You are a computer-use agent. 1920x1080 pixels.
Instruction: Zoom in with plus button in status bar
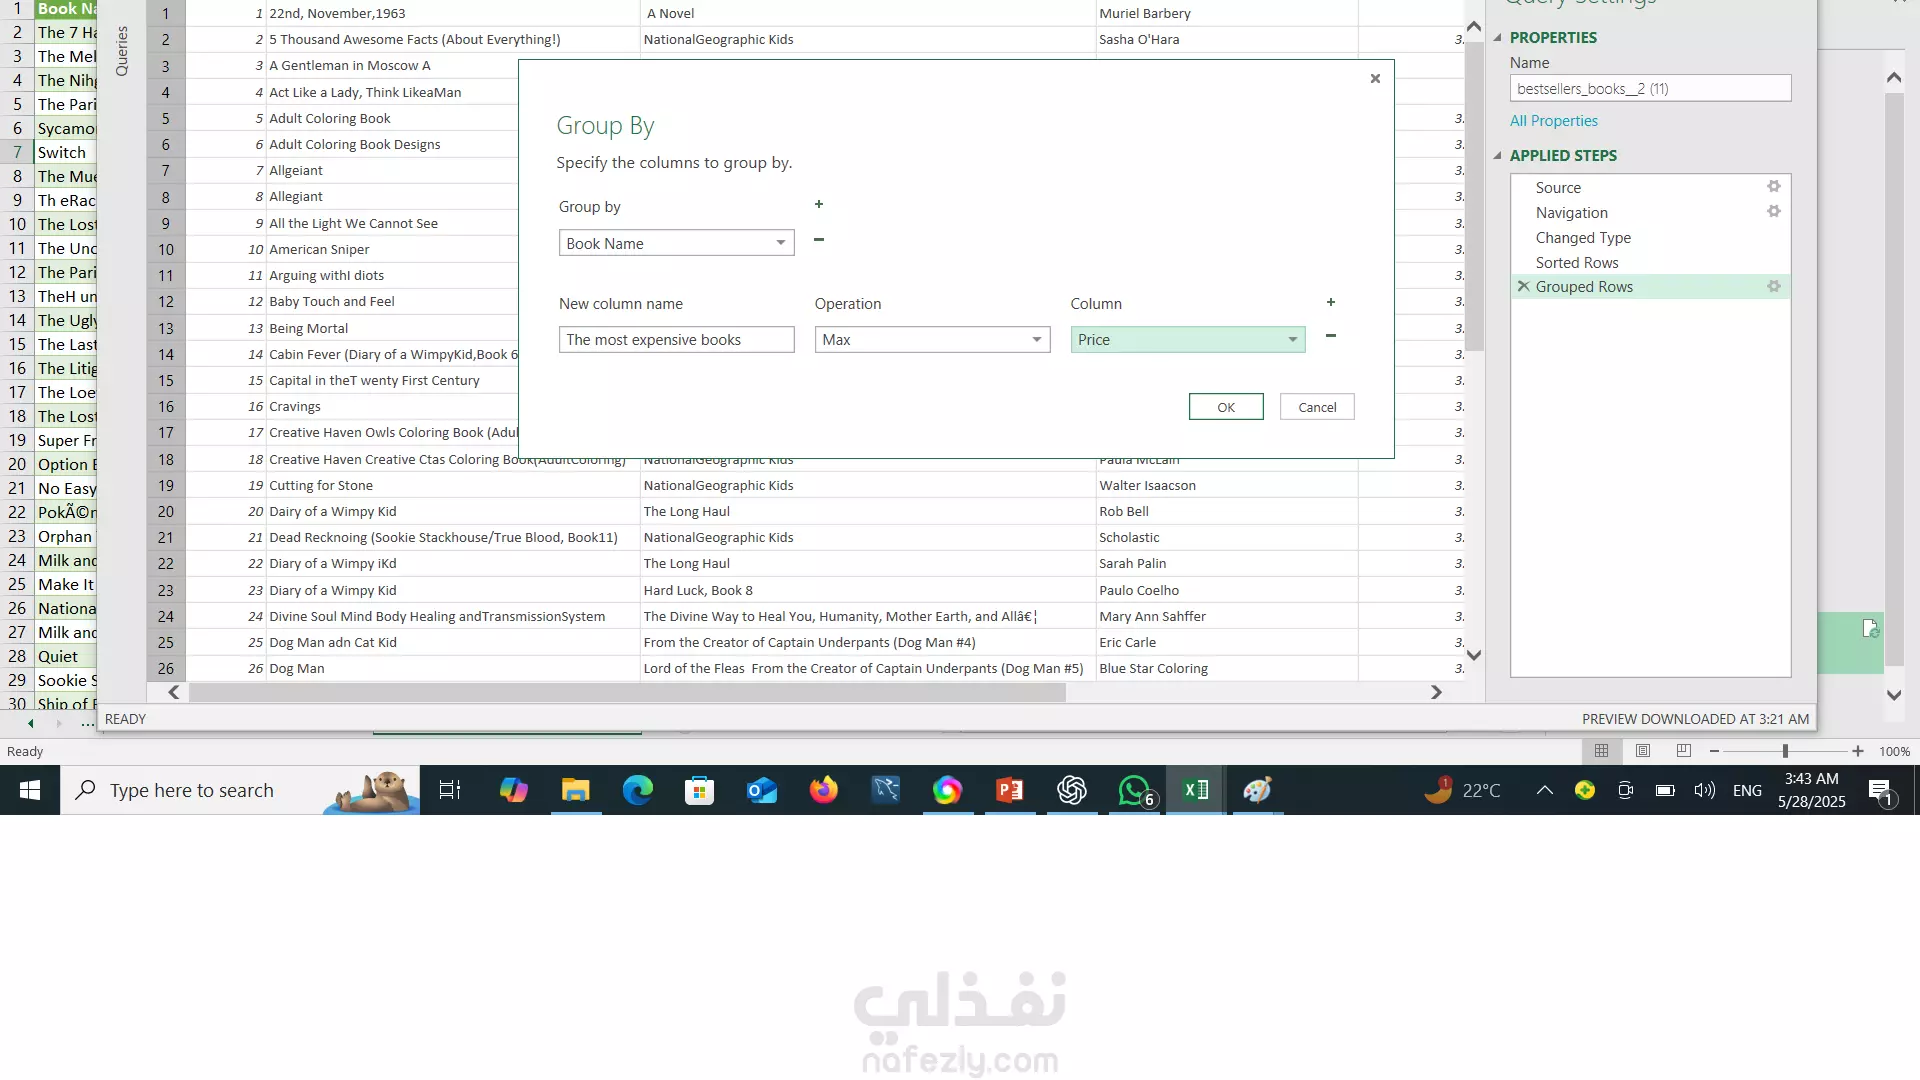(1857, 751)
